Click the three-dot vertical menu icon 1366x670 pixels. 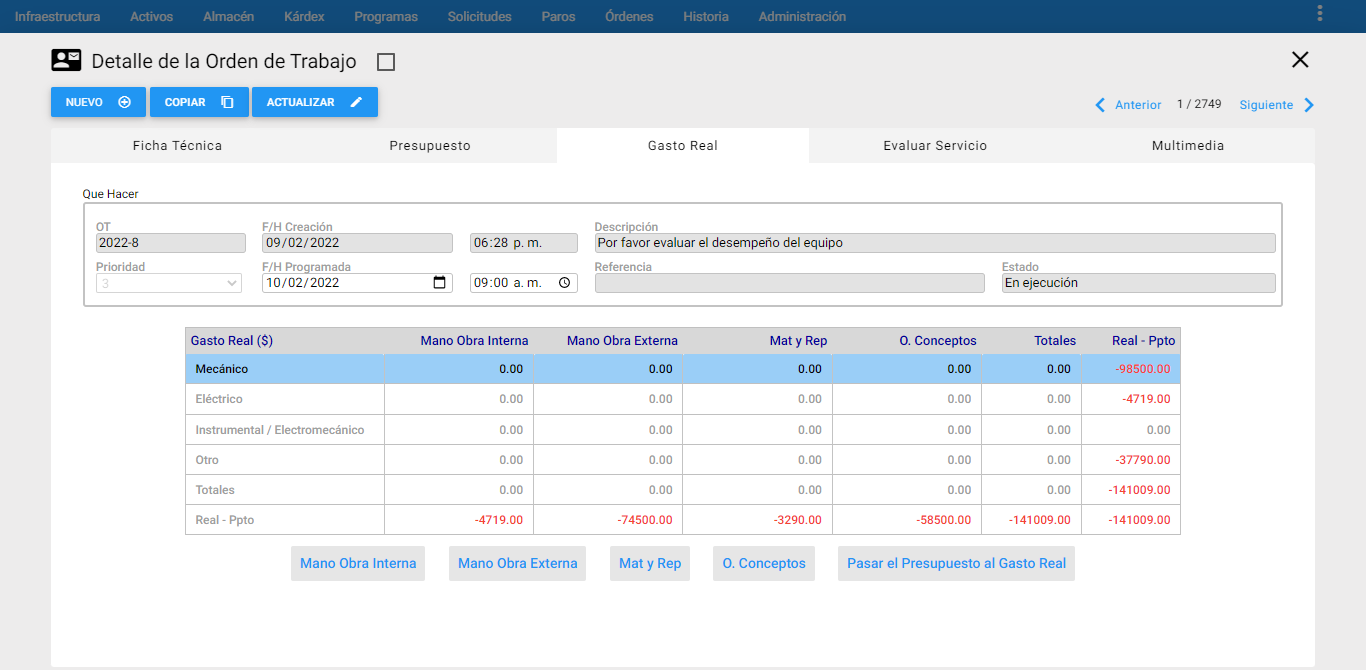[1320, 13]
